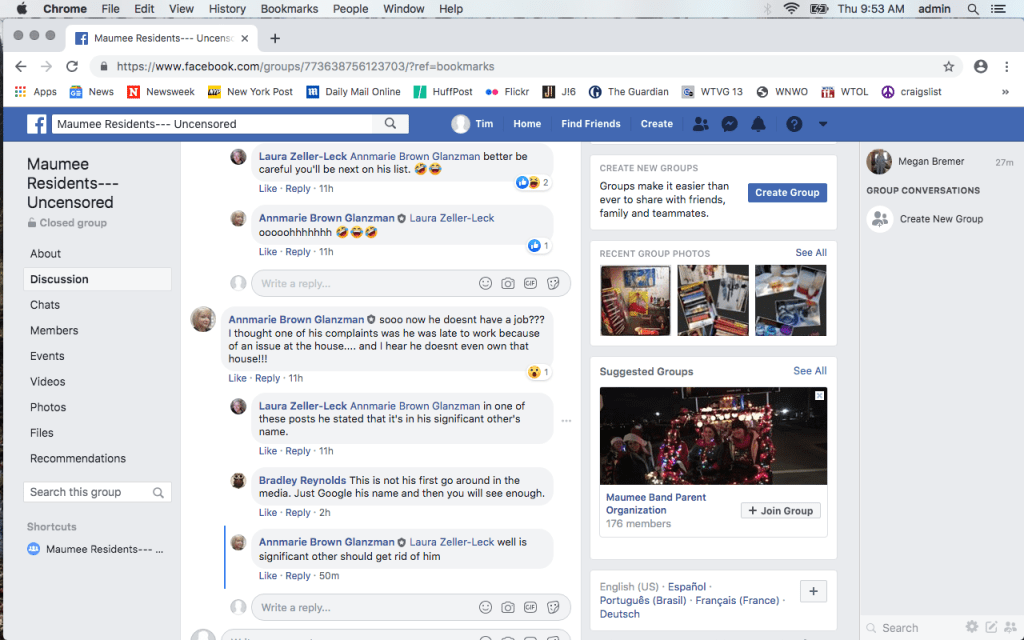Join the Maumee Band Parent Organization group
This screenshot has width=1024, height=640.
780,510
